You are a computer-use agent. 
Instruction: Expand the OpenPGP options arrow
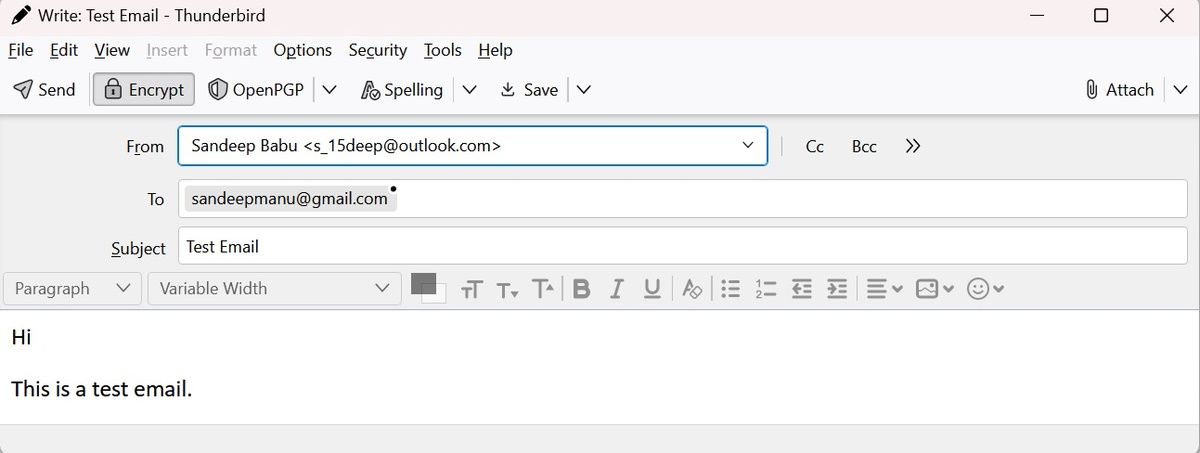click(x=330, y=90)
